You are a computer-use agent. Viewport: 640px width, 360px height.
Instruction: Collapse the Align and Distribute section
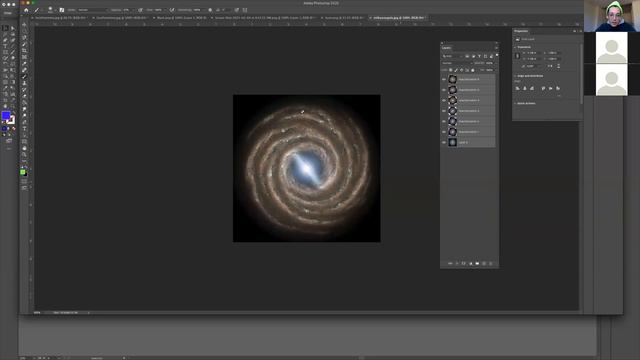(x=515, y=76)
